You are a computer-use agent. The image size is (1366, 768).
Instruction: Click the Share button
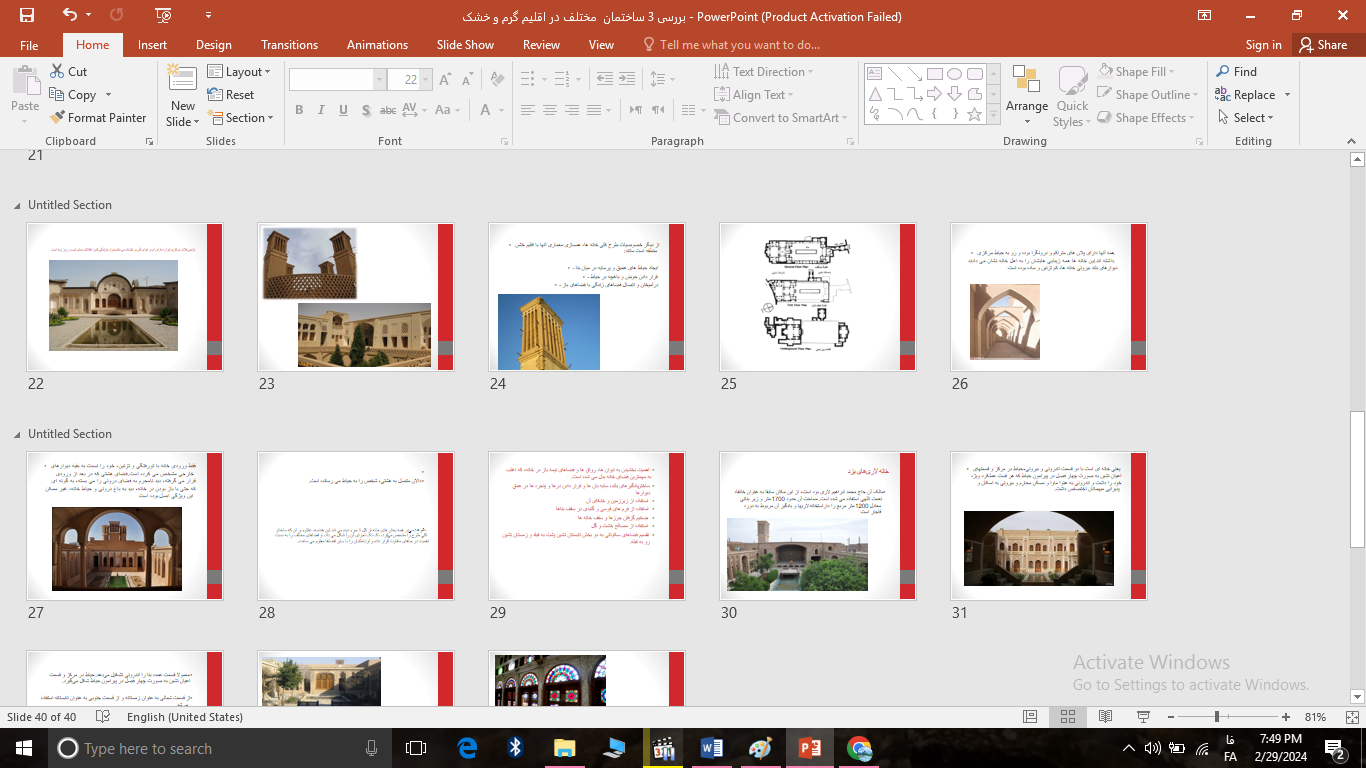[x=1322, y=45]
